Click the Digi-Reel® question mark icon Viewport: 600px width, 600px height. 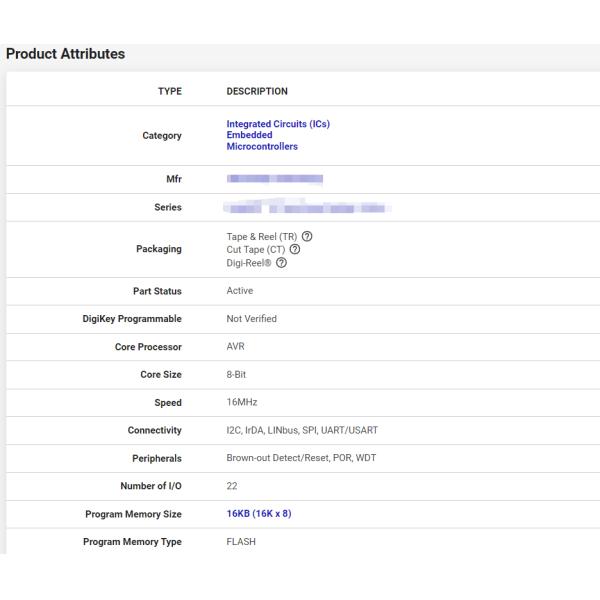click(282, 263)
